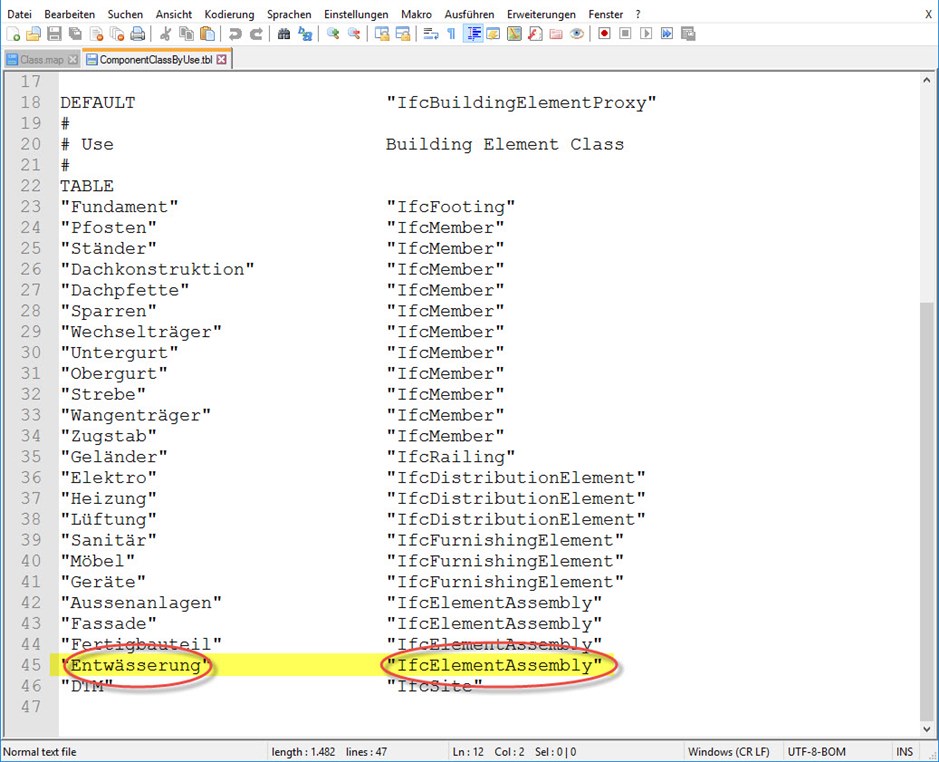This screenshot has height=762, width=939.
Task: Click the Close All documents icon
Action: tap(117, 34)
